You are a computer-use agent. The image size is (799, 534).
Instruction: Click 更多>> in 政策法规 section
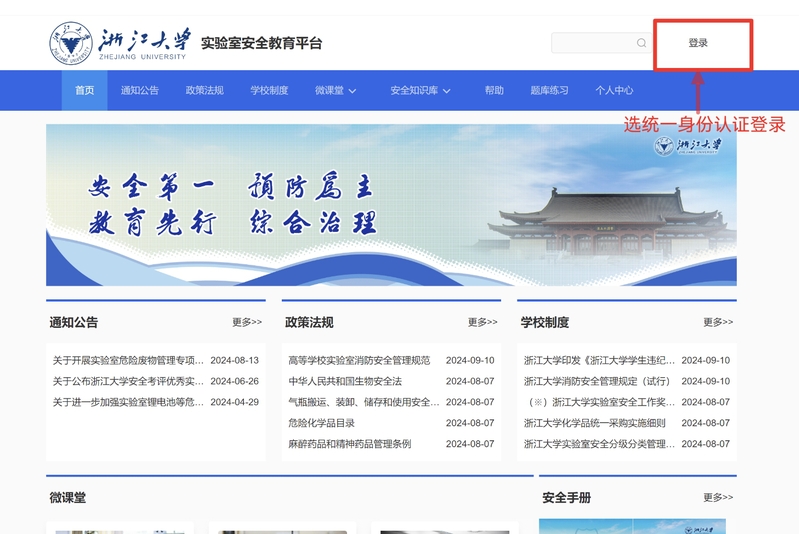point(482,322)
